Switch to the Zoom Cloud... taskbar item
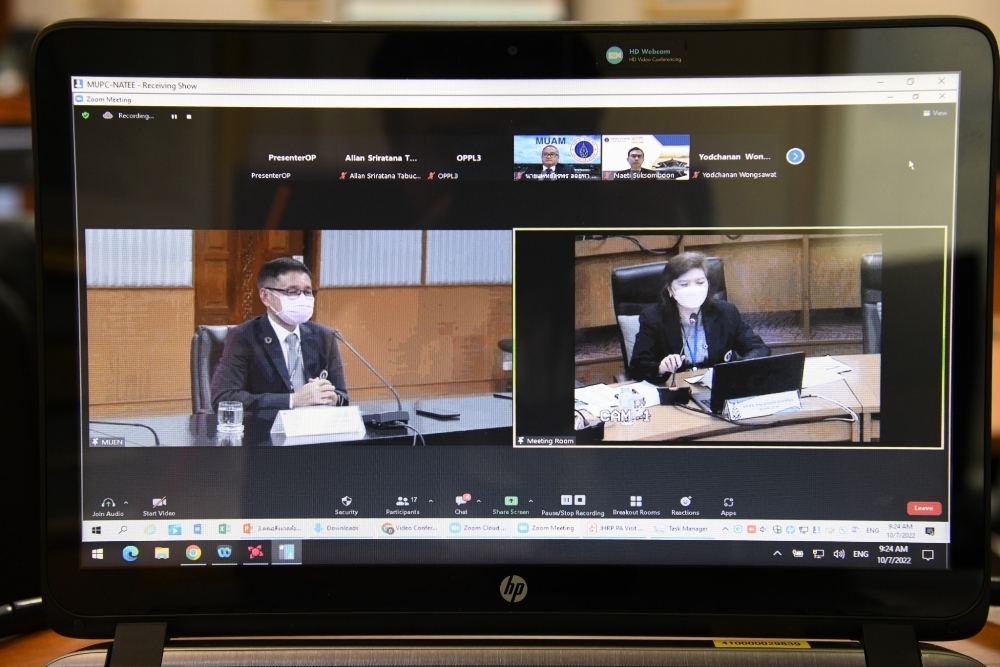Viewport: 1000px width, 667px height. coord(478,529)
